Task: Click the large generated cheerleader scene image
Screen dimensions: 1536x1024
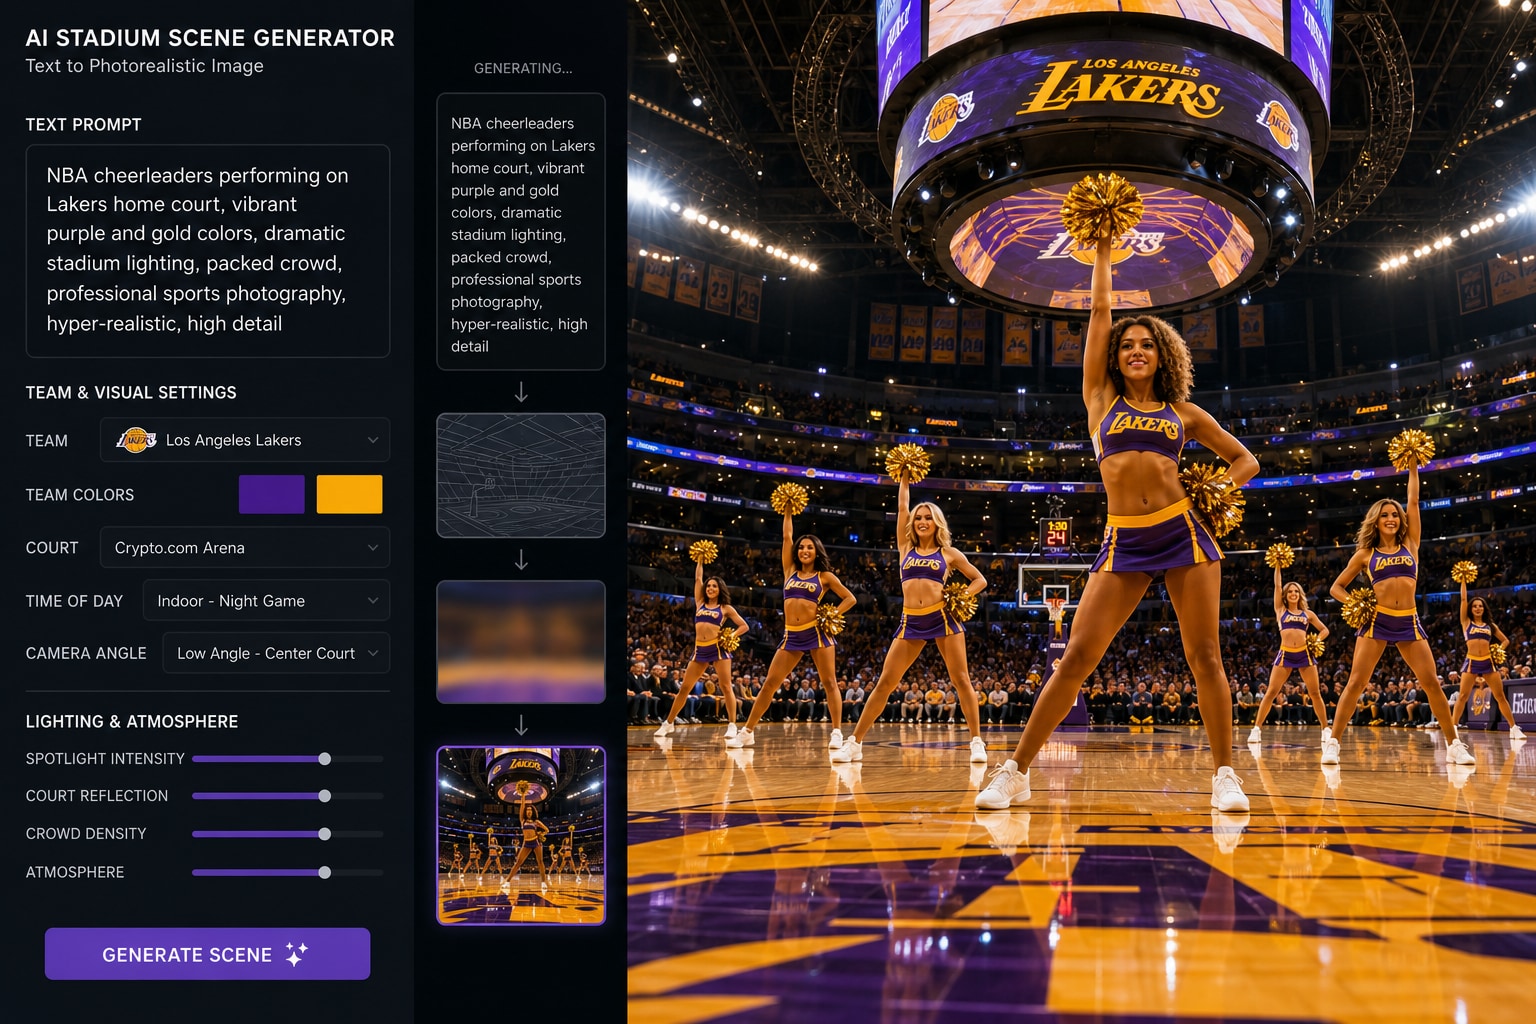Action: pyautogui.click(x=1082, y=512)
